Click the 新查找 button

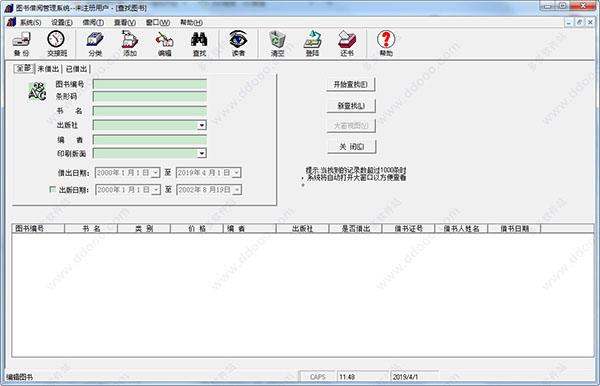pos(351,106)
